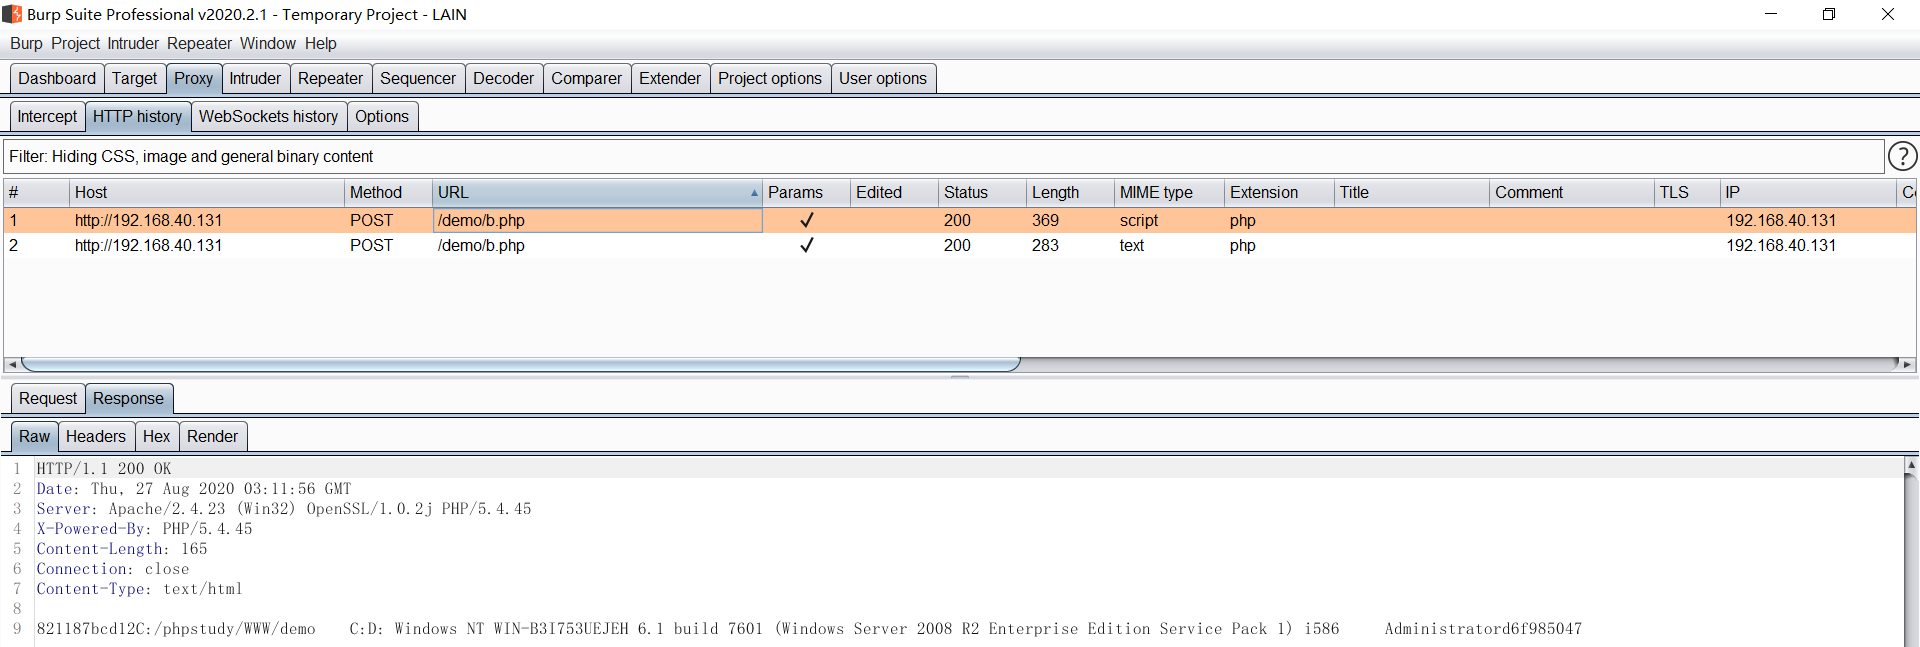This screenshot has height=647, width=1920.
Task: Open the Help menu
Action: point(321,43)
